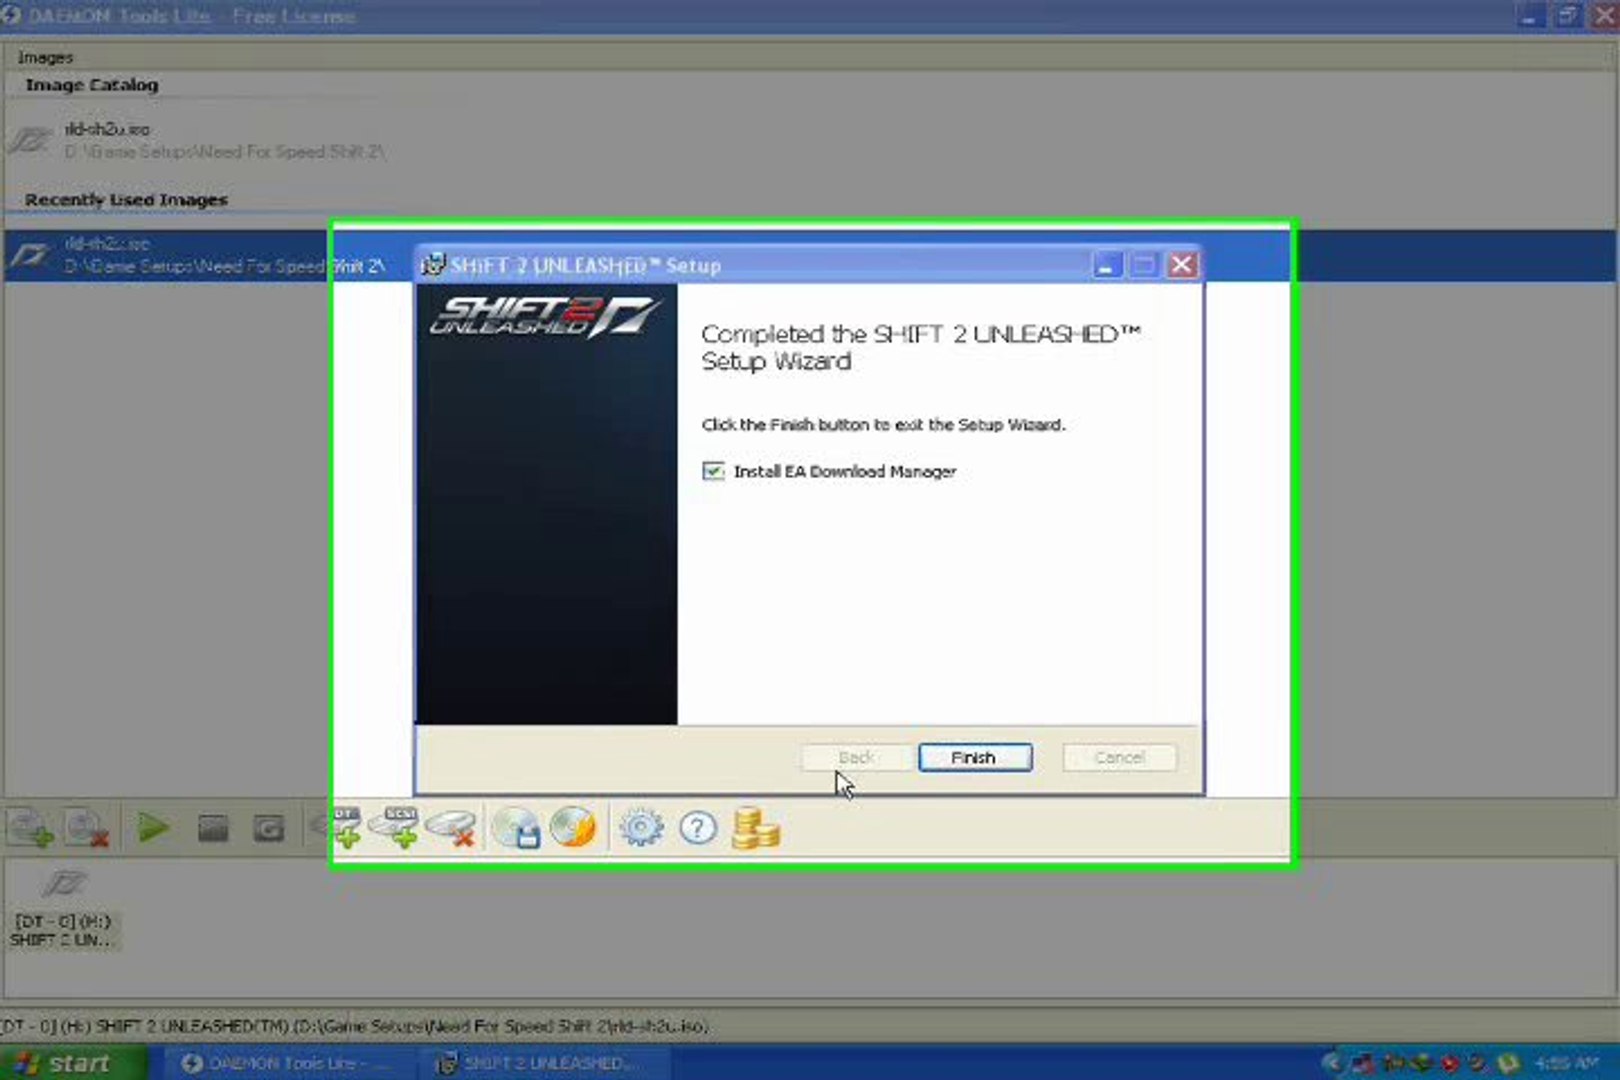Click the Image Catalog heading
This screenshot has width=1620, height=1080.
(x=92, y=85)
